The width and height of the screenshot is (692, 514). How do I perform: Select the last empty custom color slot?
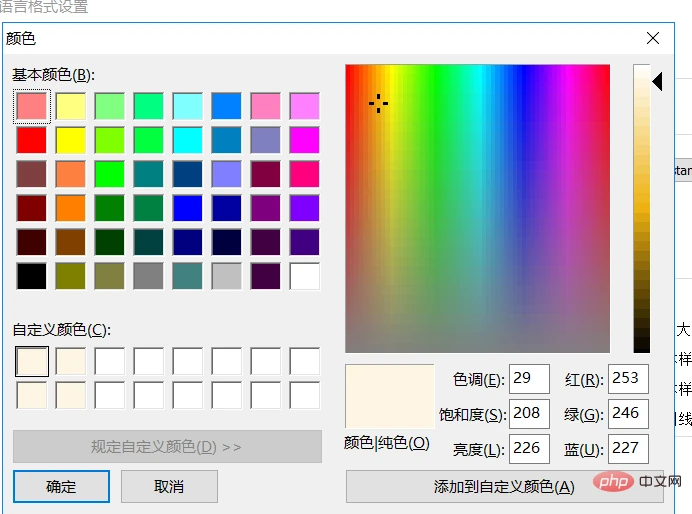[x=304, y=395]
